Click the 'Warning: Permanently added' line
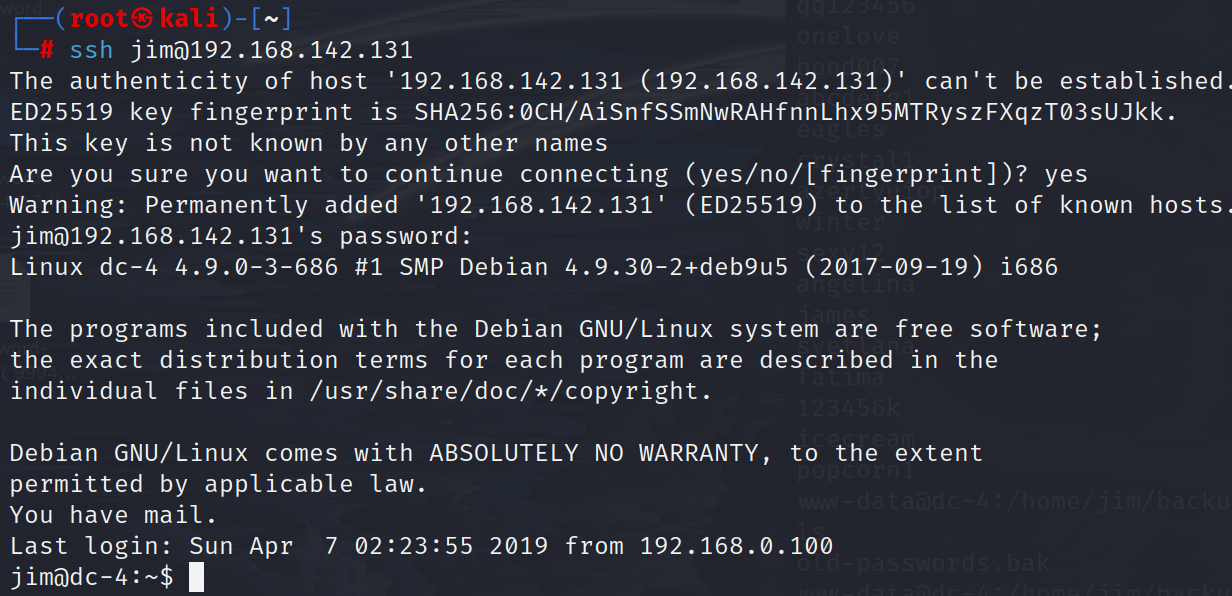This screenshot has height=596, width=1232. click(x=617, y=205)
